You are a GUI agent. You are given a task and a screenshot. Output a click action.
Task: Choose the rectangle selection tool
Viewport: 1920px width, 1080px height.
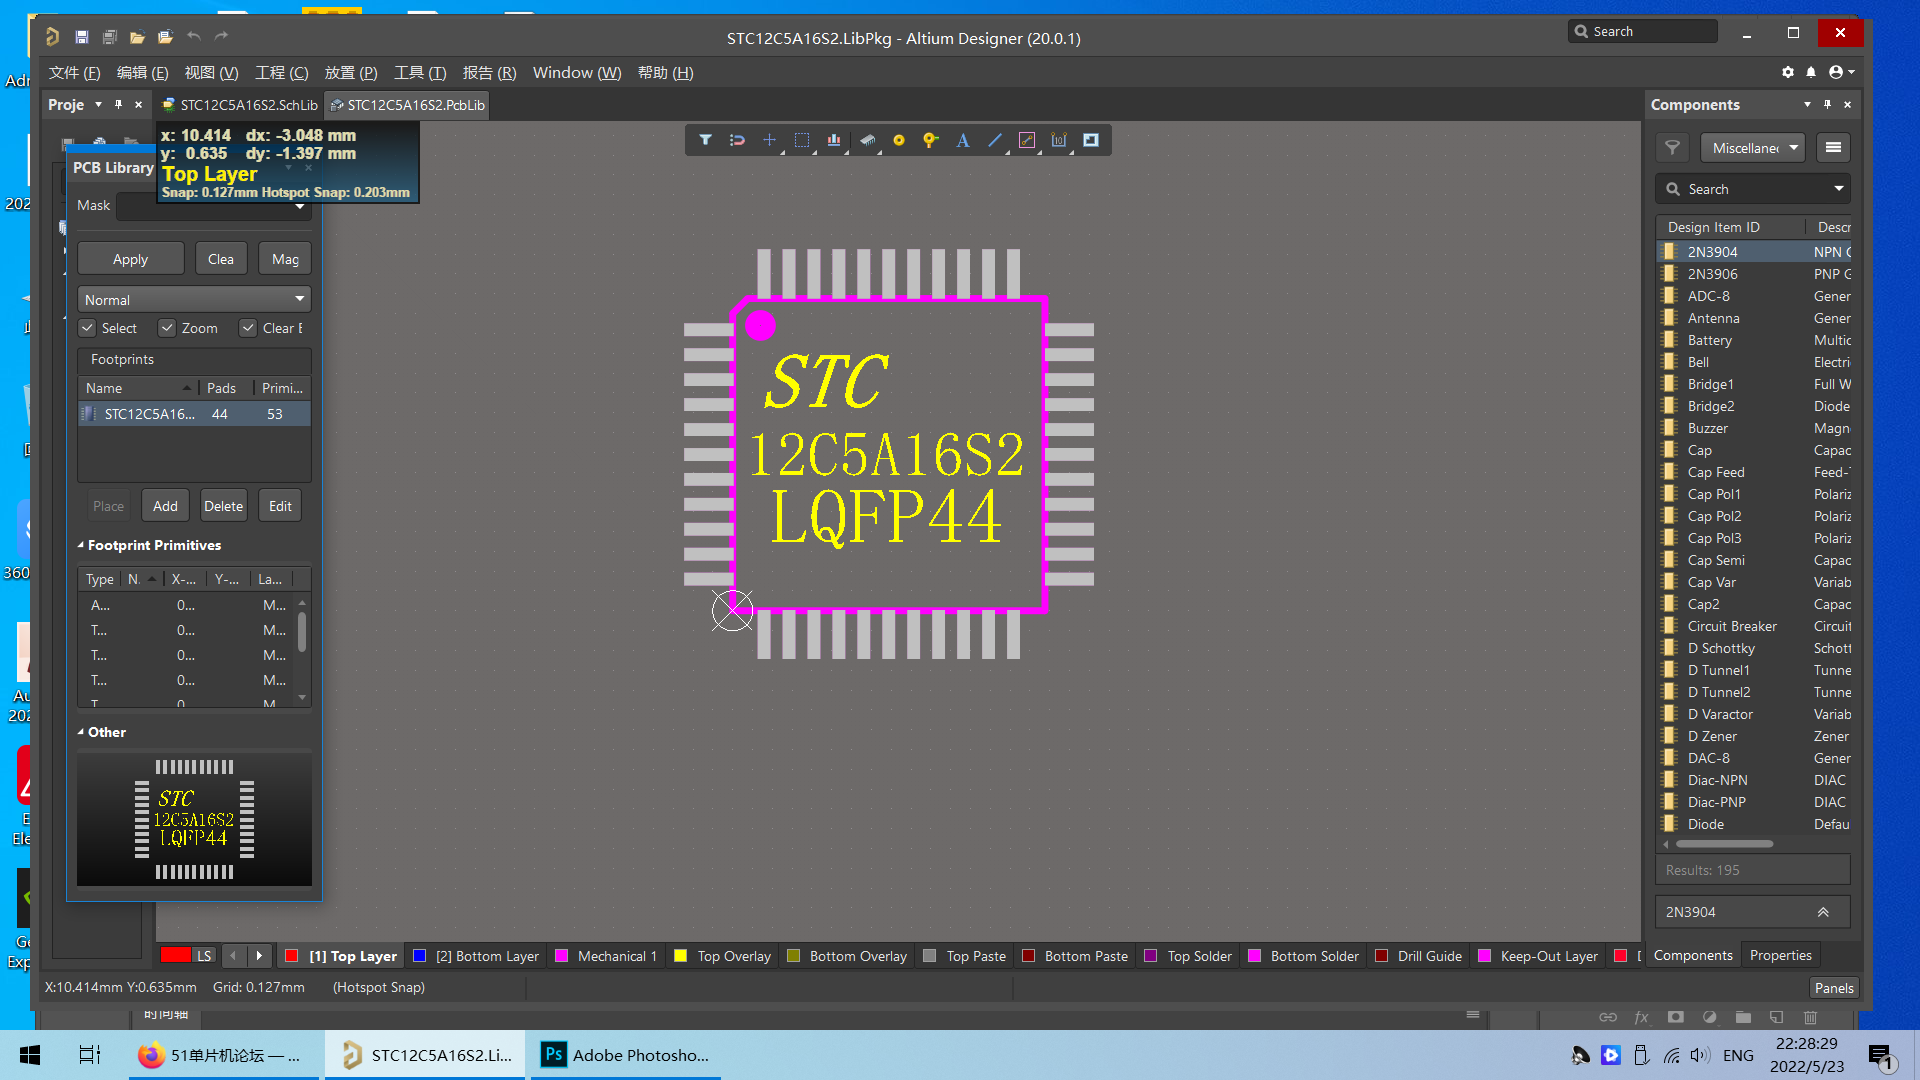click(x=802, y=140)
